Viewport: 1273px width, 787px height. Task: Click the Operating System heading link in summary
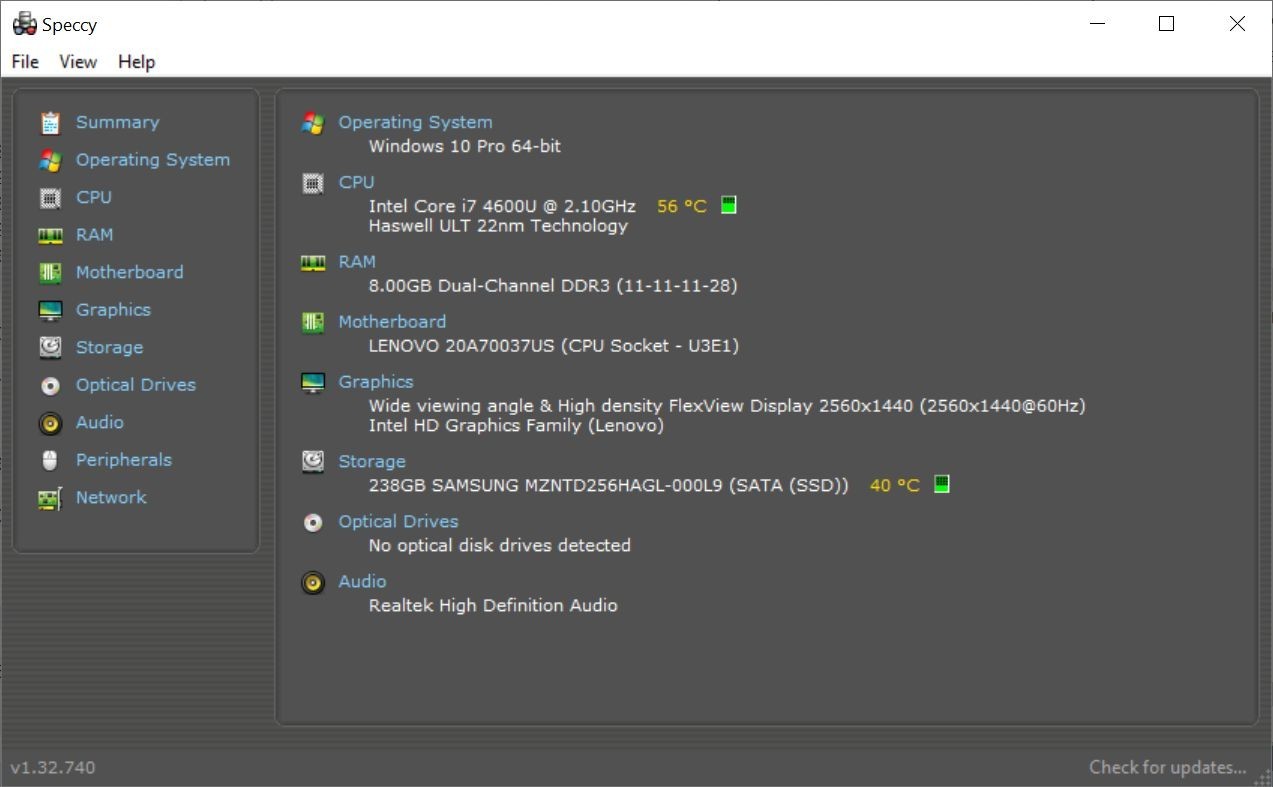click(415, 122)
